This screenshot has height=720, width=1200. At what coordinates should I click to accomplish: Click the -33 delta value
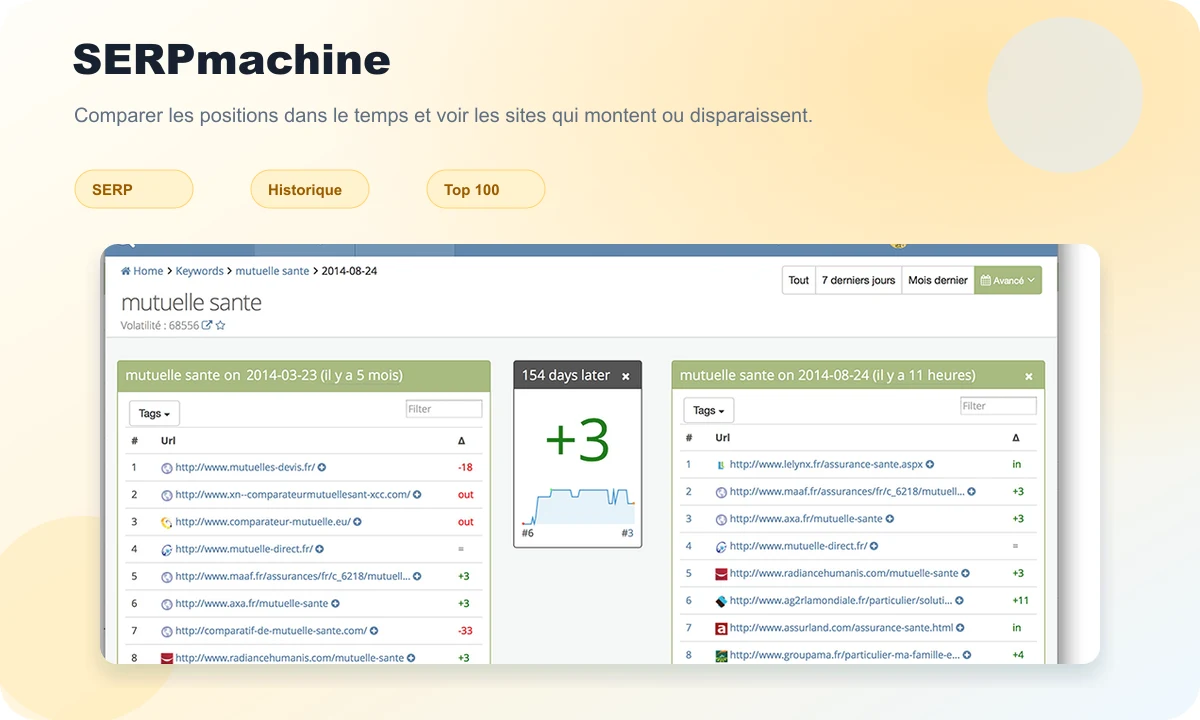[x=465, y=631]
